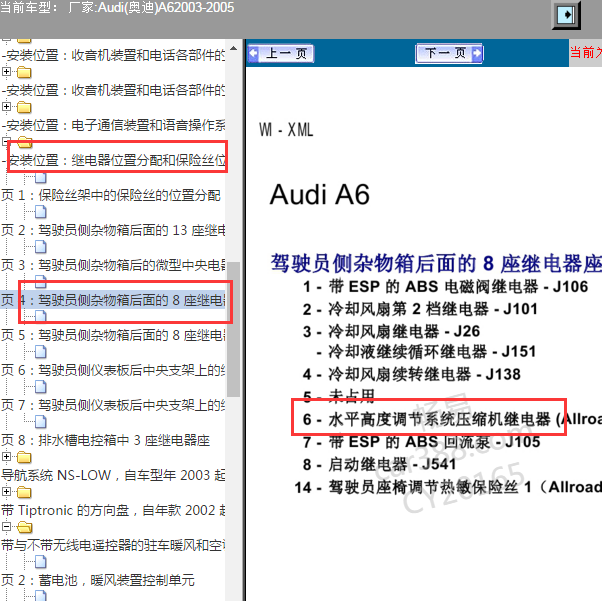602x601 pixels.
Task: Click document icon above 页 7 仪表板 entry
Action: click(41, 386)
